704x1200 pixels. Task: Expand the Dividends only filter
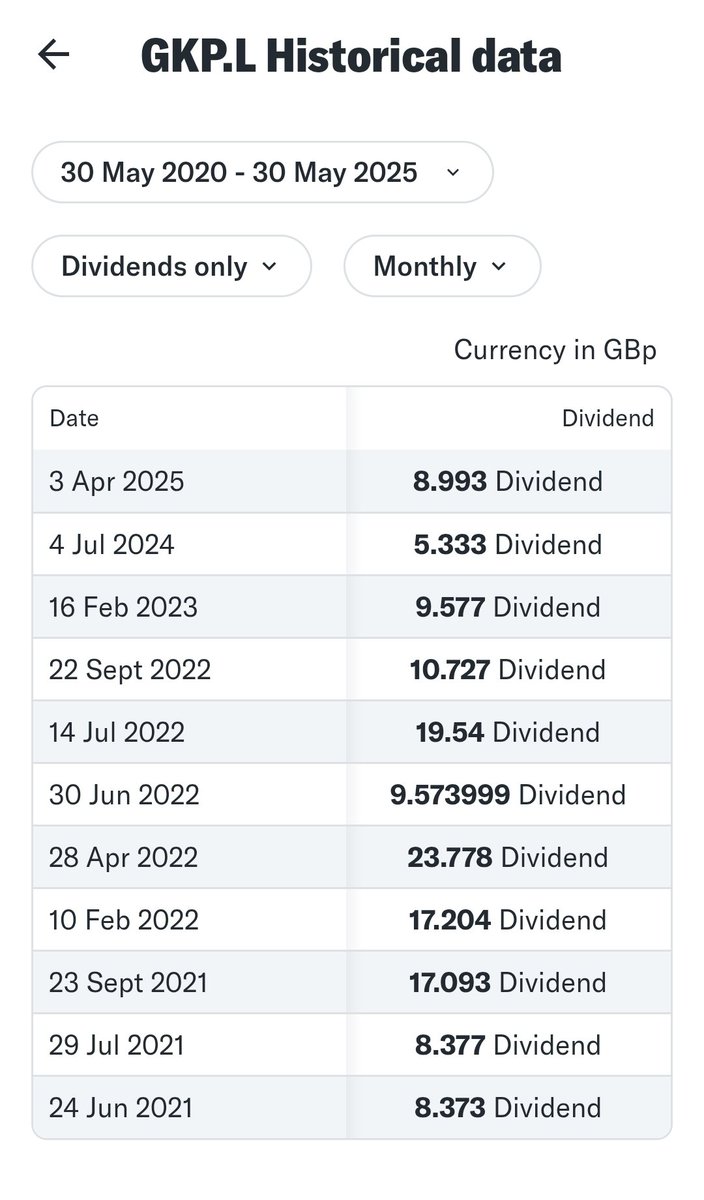[x=172, y=266]
